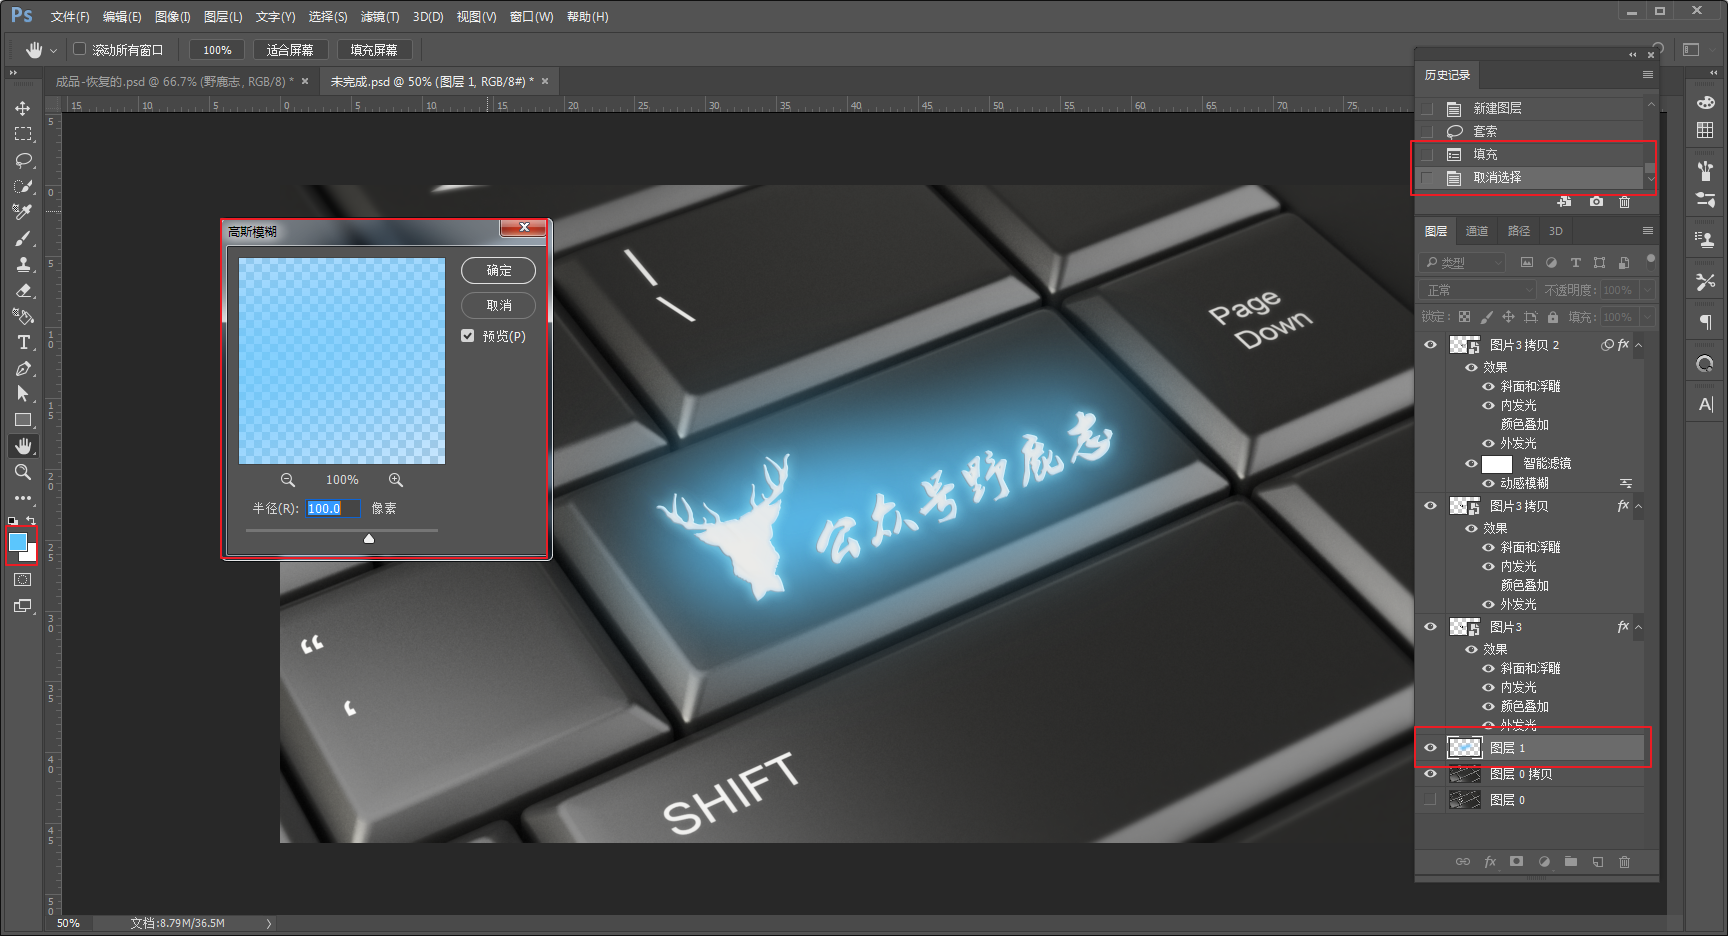The image size is (1728, 936).
Task: Select the Quick Selection tool
Action: [x=23, y=186]
